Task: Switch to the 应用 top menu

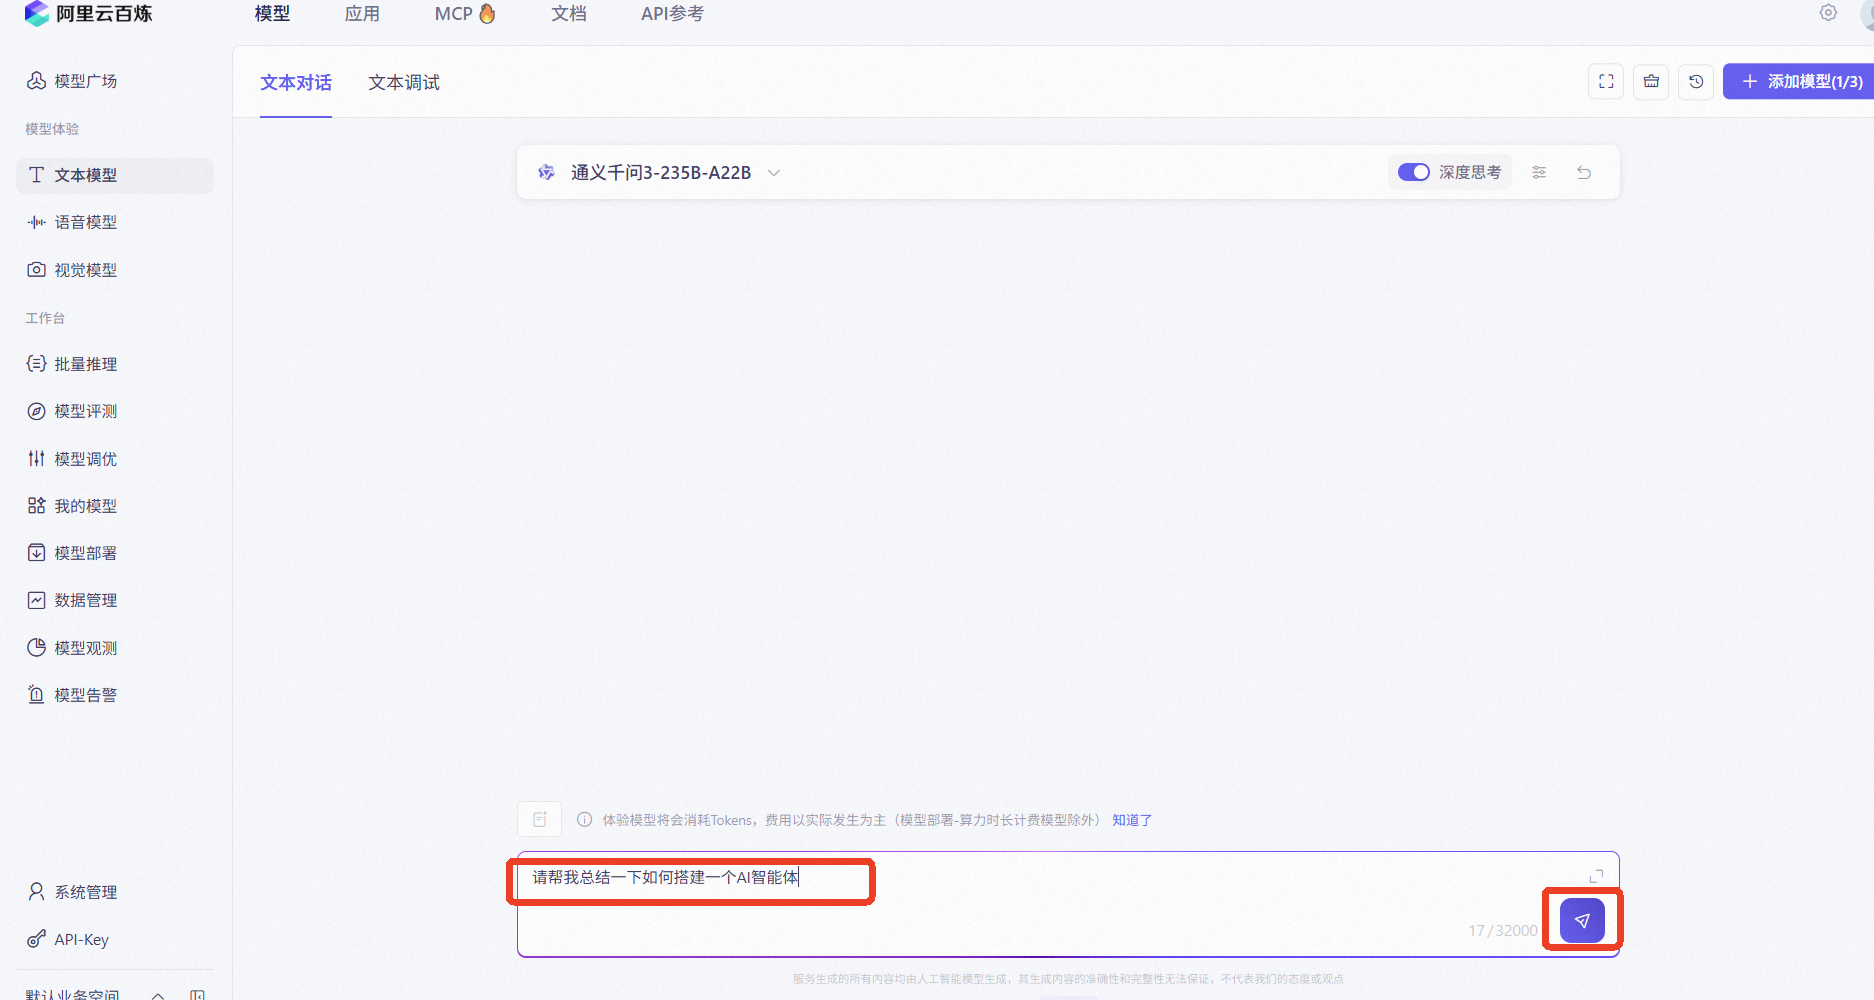Action: point(362,14)
